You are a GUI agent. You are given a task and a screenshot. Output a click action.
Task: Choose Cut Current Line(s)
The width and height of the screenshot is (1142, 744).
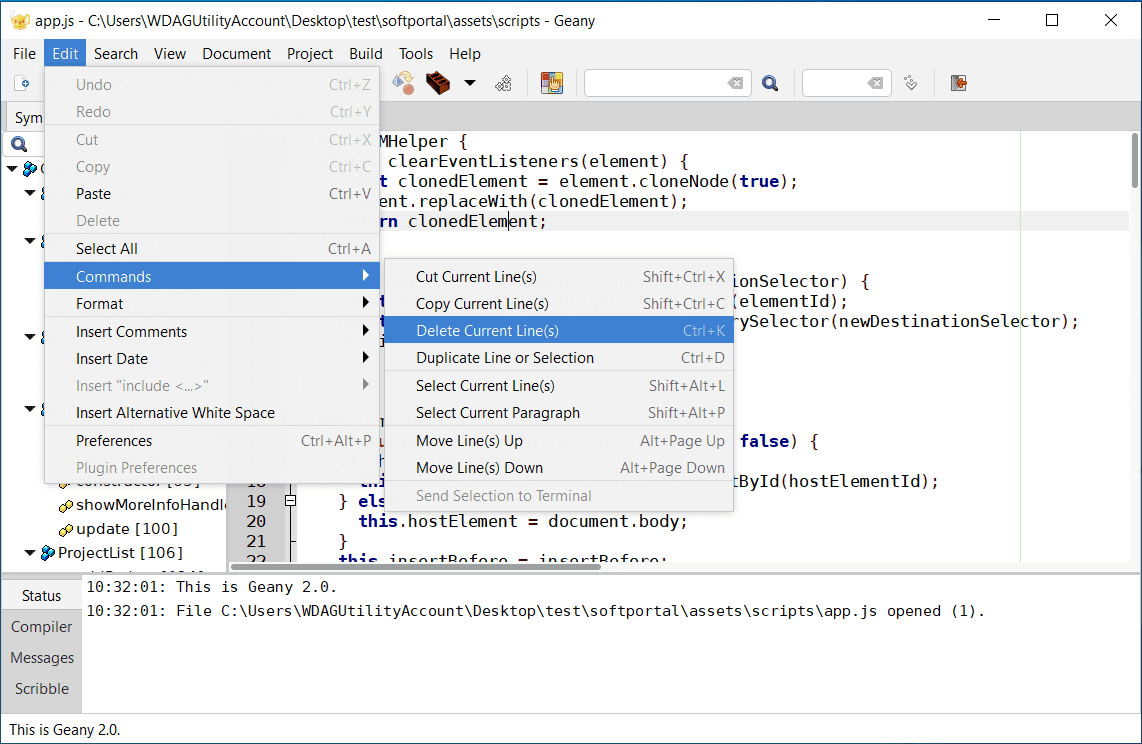[x=559, y=277]
